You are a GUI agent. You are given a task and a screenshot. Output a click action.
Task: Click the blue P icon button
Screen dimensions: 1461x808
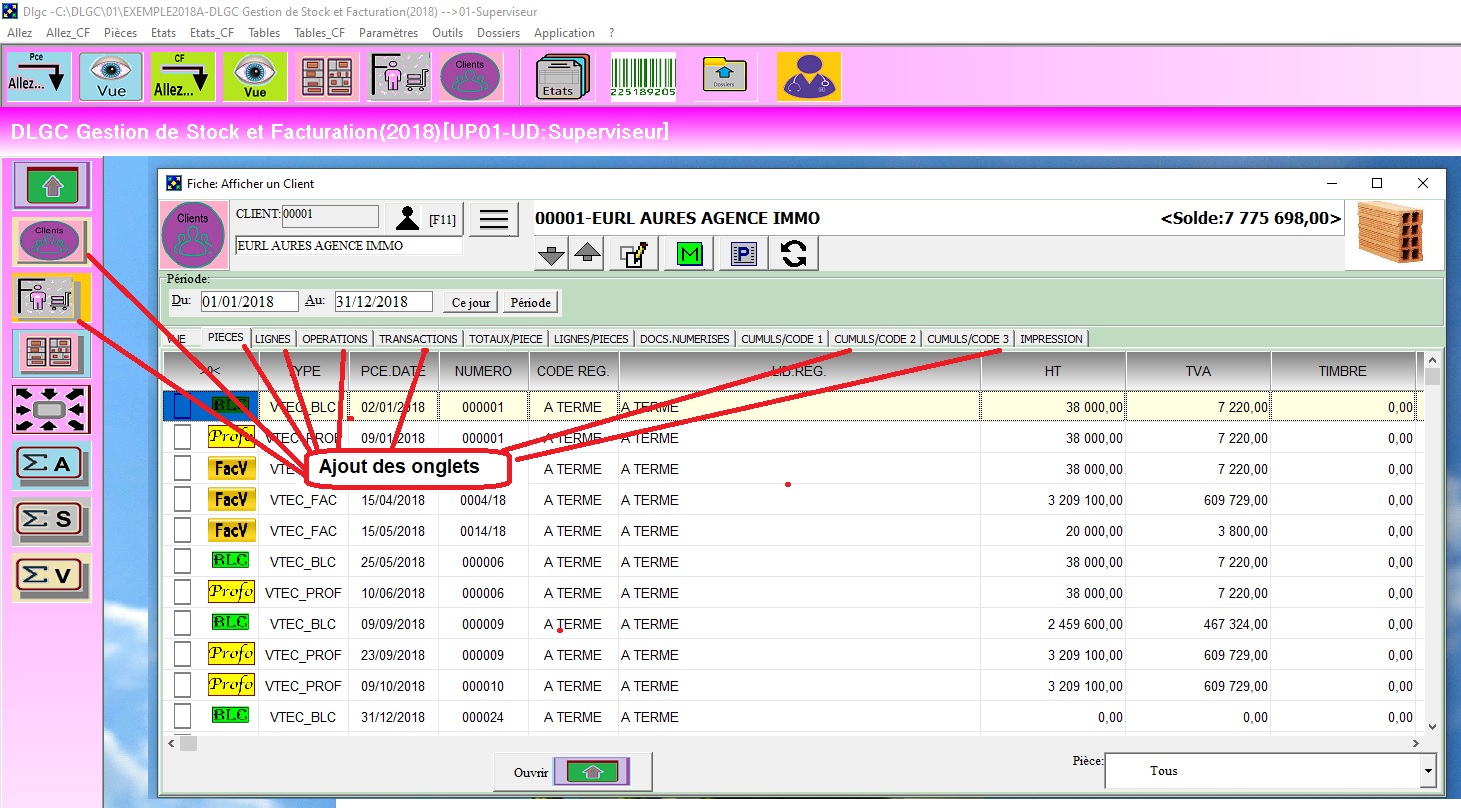coord(744,254)
